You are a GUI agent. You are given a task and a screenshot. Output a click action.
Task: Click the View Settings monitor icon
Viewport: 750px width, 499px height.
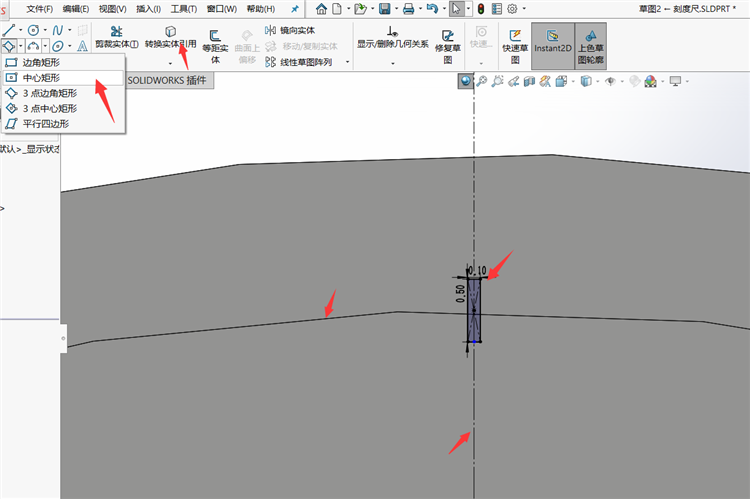click(675, 81)
